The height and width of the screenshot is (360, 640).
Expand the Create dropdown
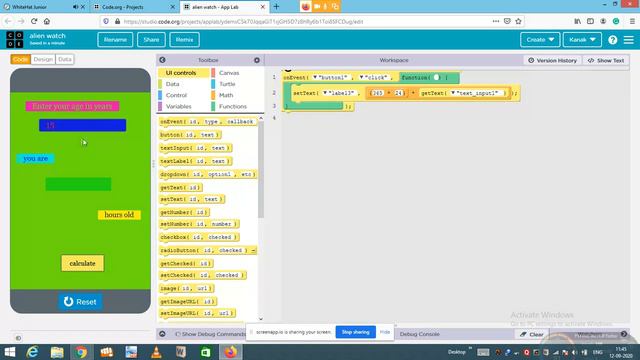click(x=540, y=40)
